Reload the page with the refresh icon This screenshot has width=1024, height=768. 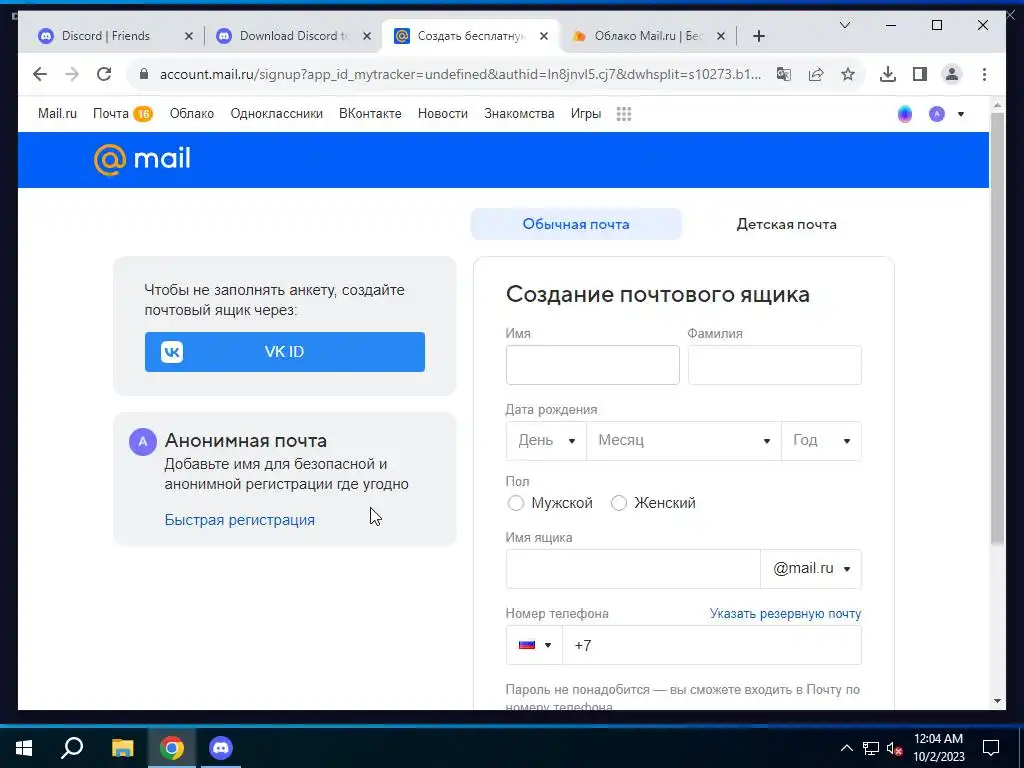point(104,74)
